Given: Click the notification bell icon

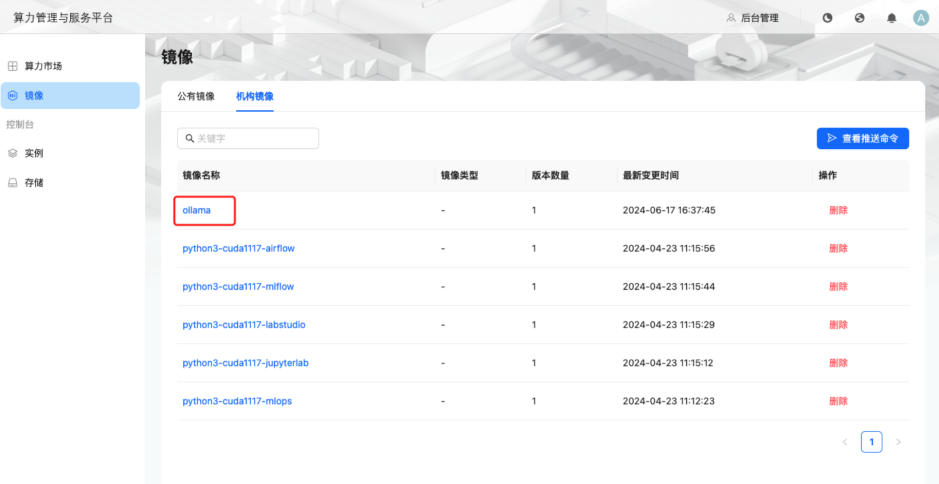Looking at the screenshot, I should [891, 18].
